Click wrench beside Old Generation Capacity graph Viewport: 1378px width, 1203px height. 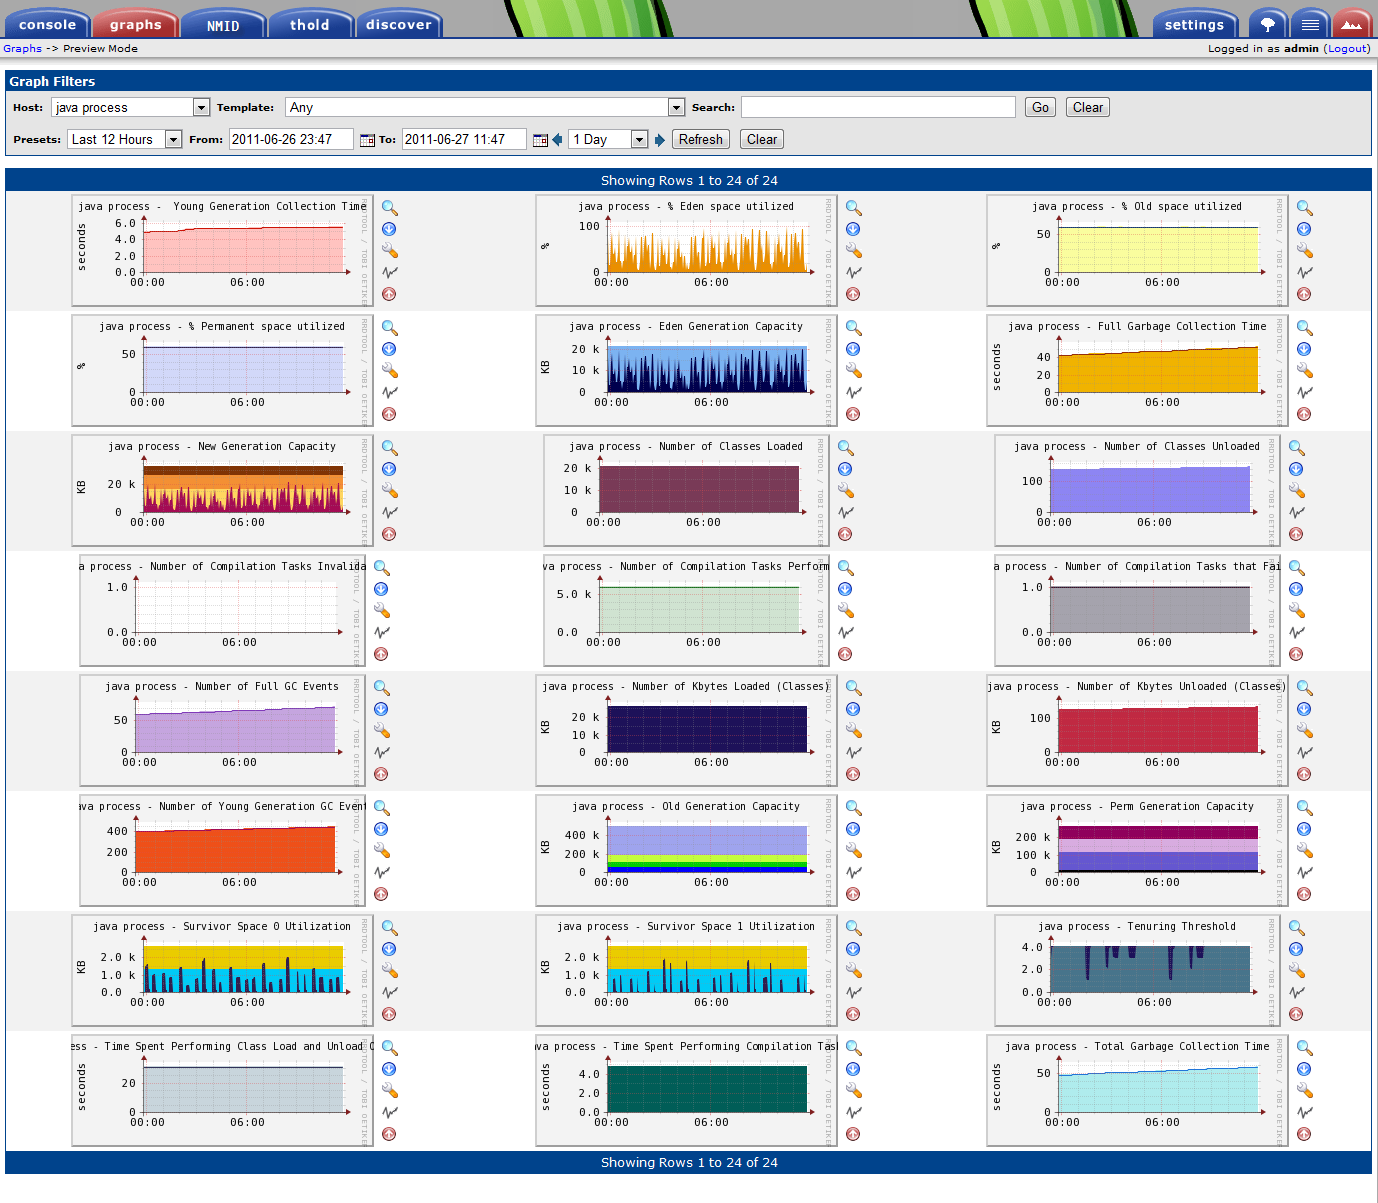[x=854, y=850]
